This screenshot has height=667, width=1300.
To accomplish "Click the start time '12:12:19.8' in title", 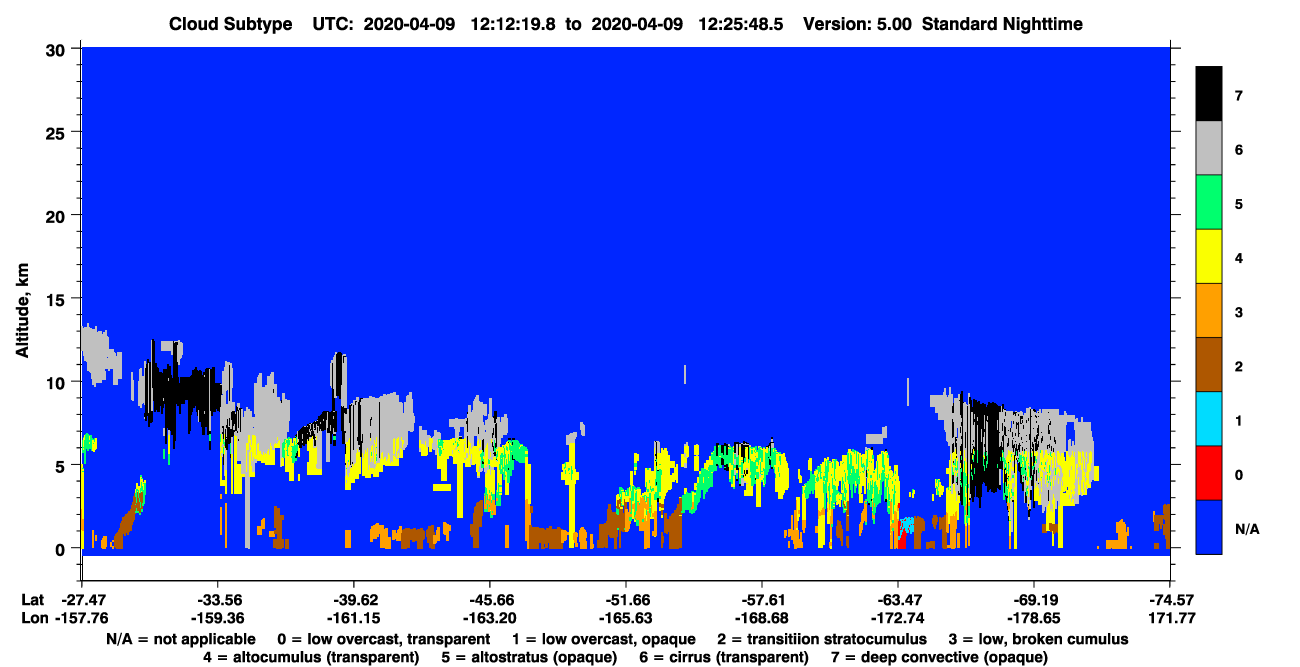I will 515,24.
